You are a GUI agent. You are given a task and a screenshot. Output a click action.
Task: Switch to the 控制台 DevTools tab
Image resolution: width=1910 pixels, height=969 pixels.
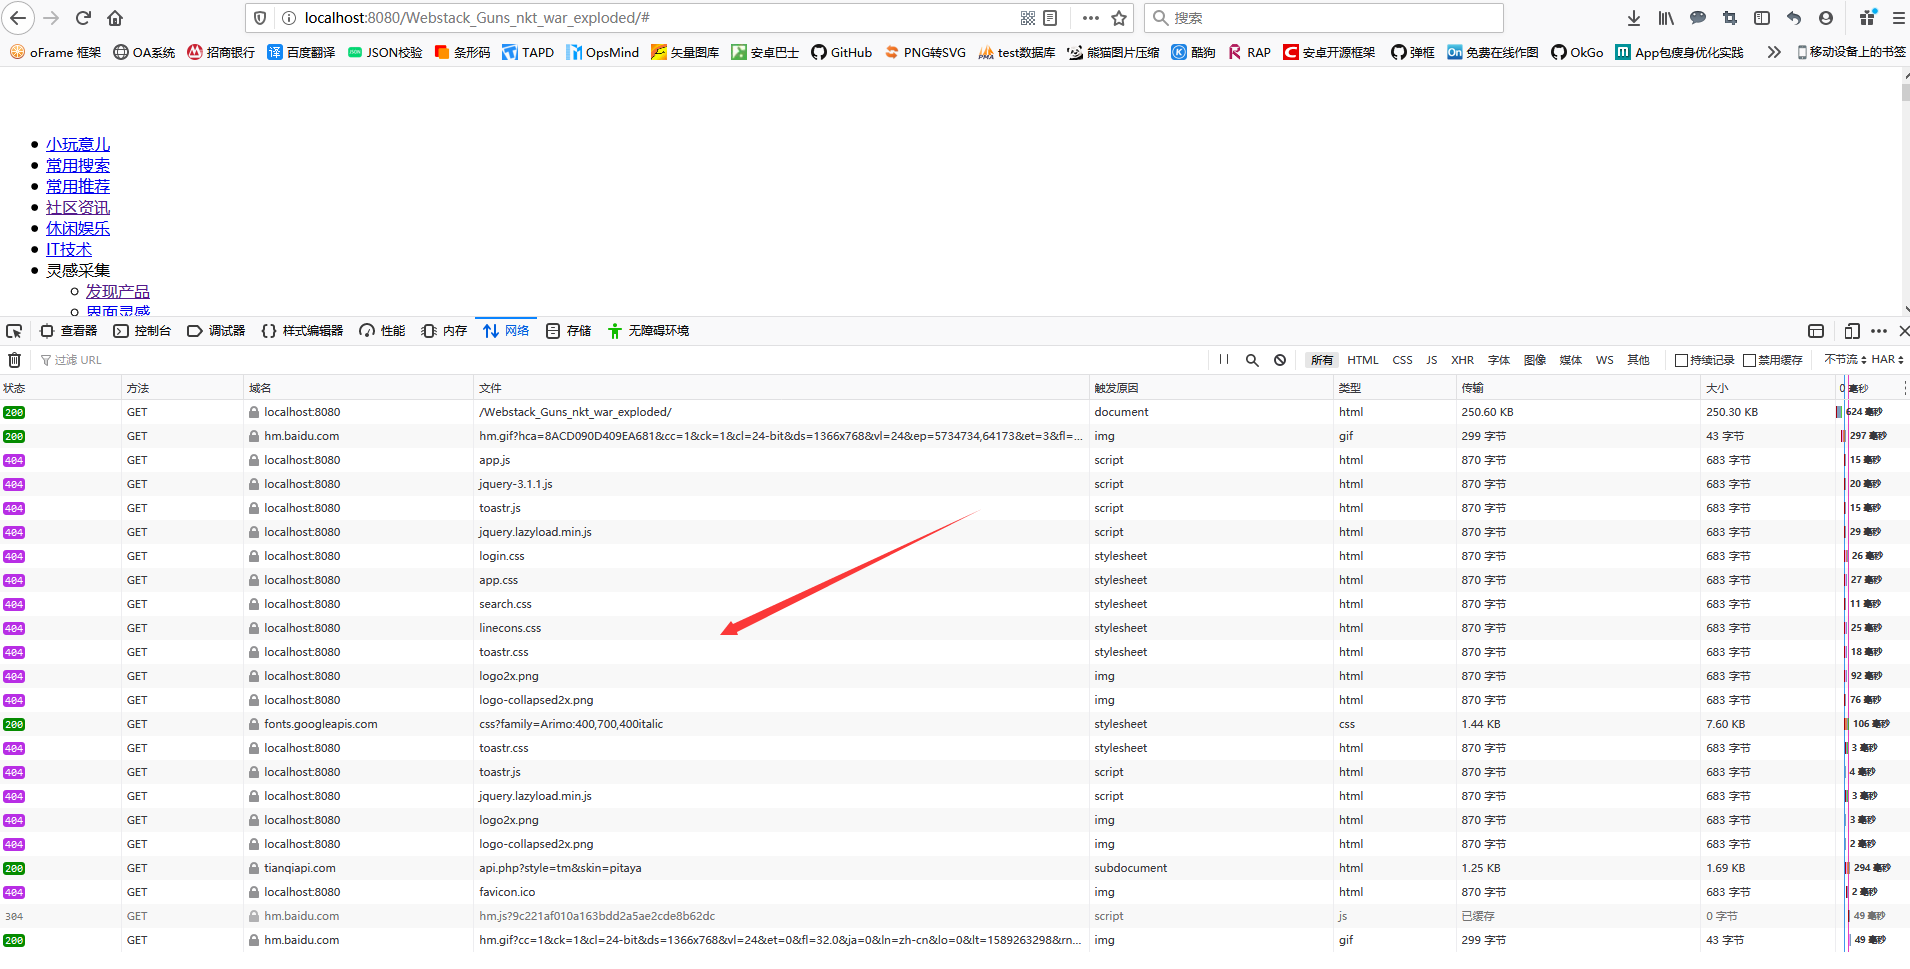(151, 330)
